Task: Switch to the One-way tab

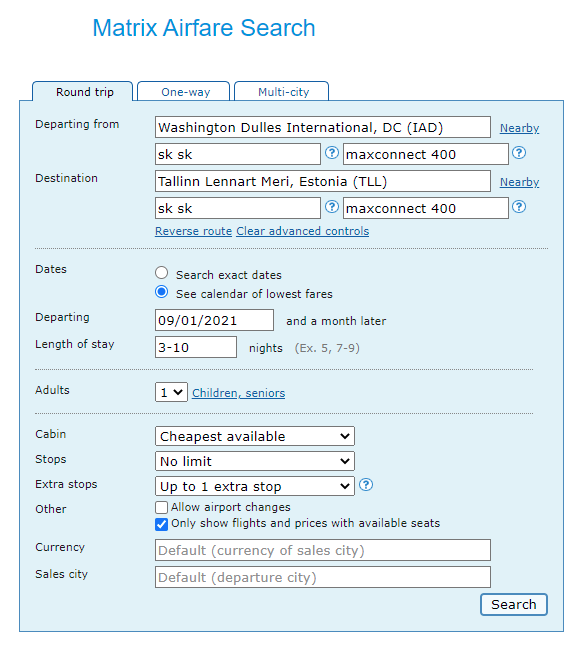Action: (x=183, y=91)
